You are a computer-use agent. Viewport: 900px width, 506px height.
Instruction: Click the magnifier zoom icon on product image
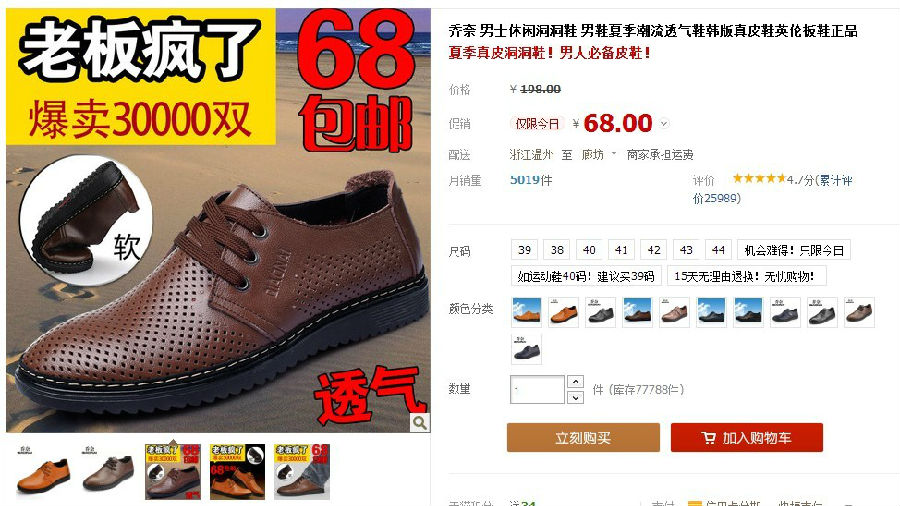pos(420,423)
